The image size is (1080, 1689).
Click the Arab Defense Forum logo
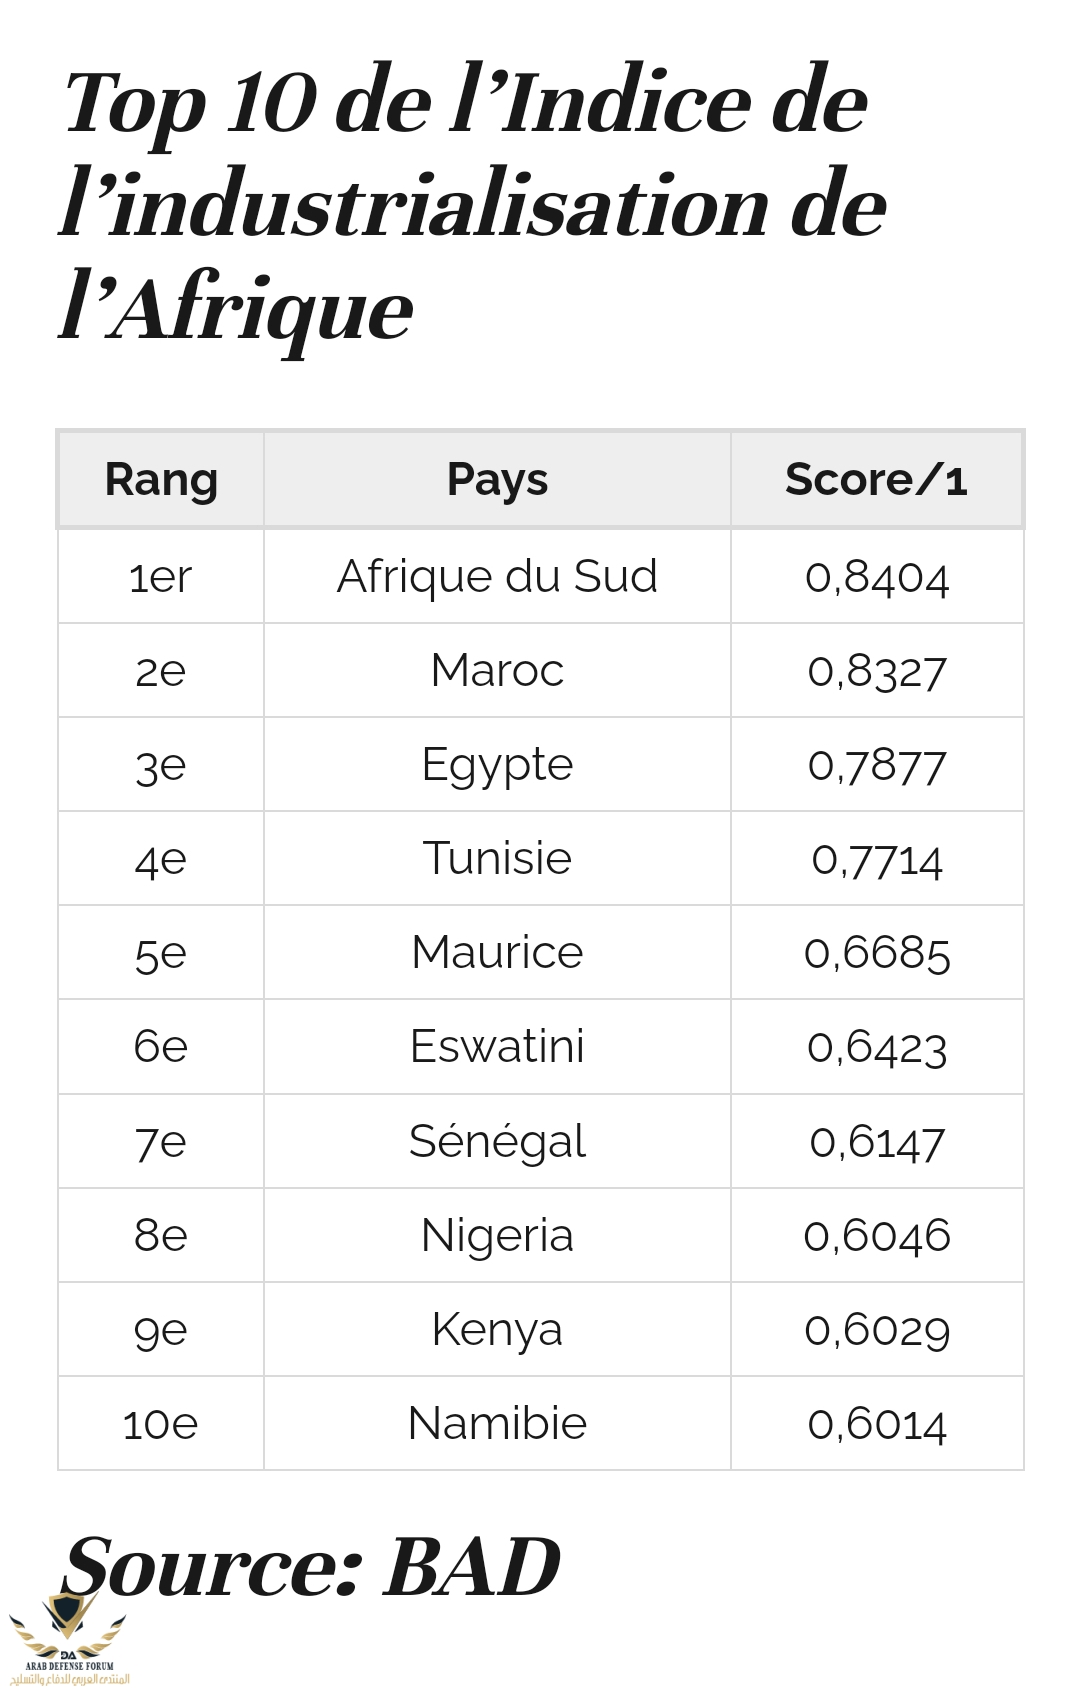pyautogui.click(x=68, y=1640)
